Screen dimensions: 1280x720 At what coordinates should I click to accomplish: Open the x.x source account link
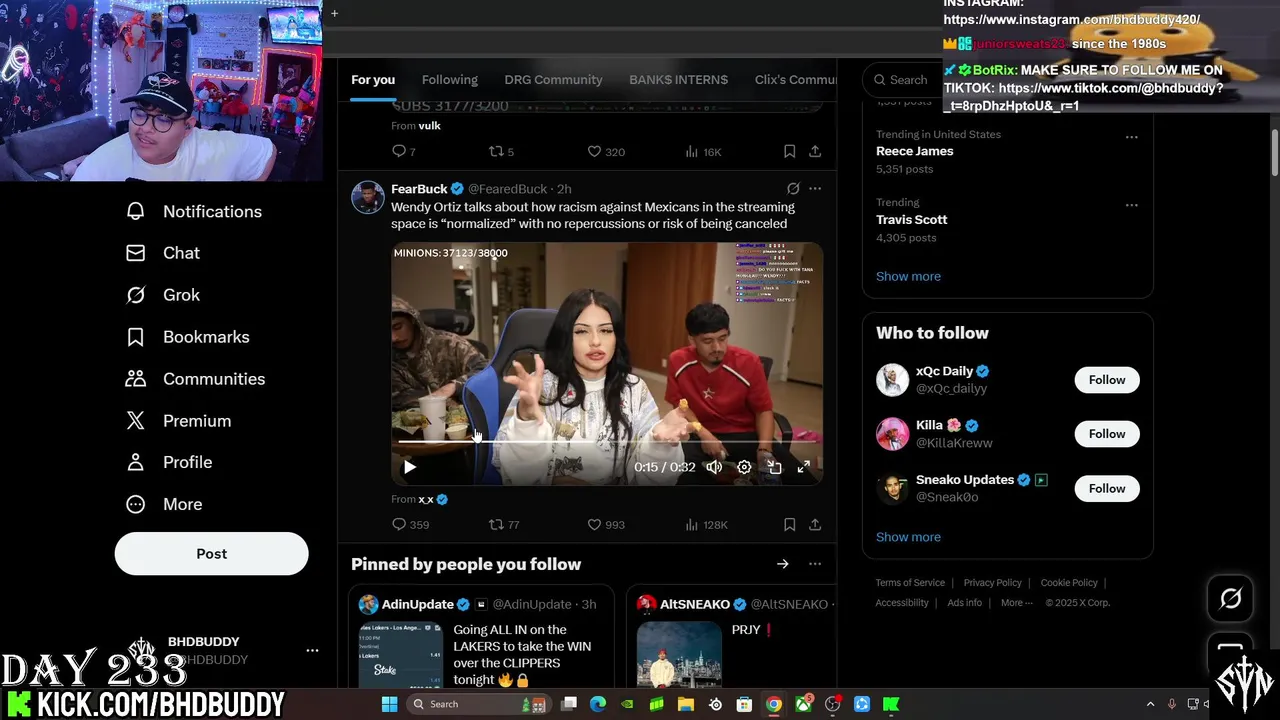pos(426,499)
